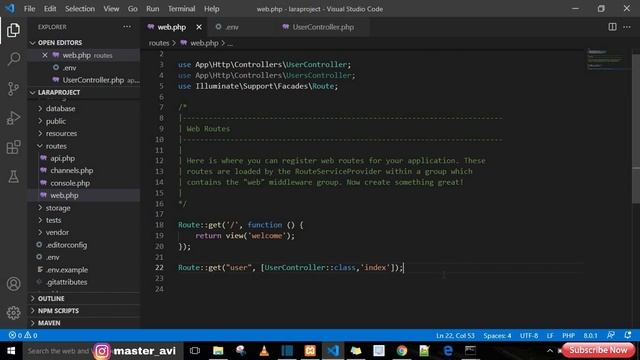Click the Visual Studio Code taskbar icon
Viewport: 640px width, 360px height.
coord(333,351)
